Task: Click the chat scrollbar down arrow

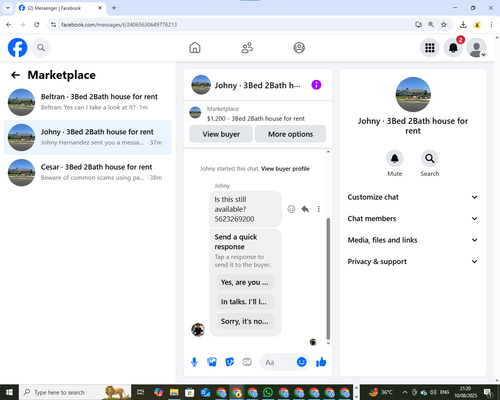Action: click(x=328, y=343)
